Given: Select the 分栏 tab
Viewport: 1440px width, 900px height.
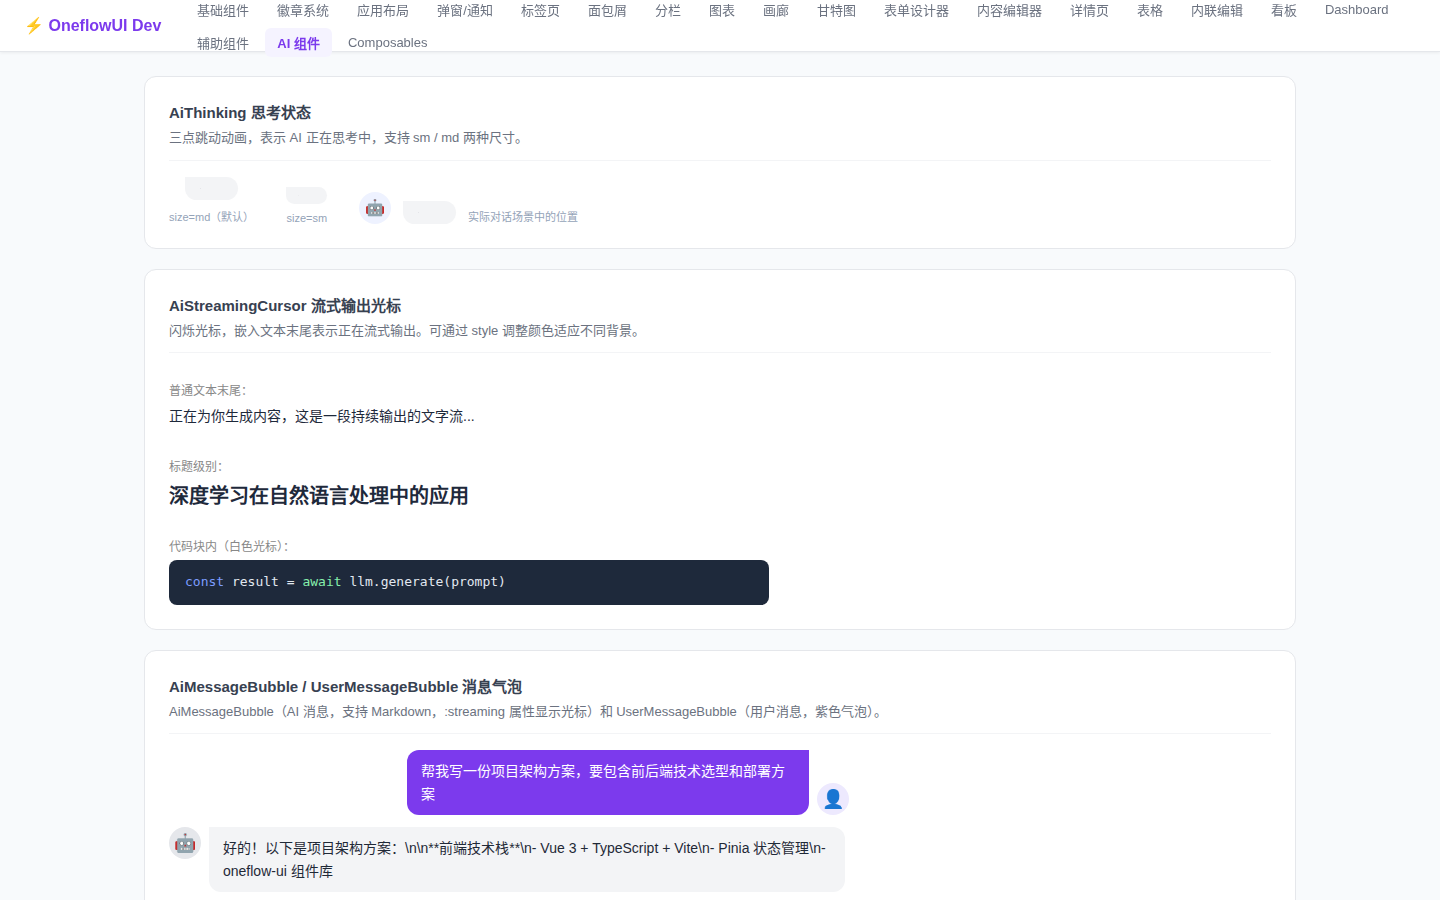Looking at the screenshot, I should (668, 11).
